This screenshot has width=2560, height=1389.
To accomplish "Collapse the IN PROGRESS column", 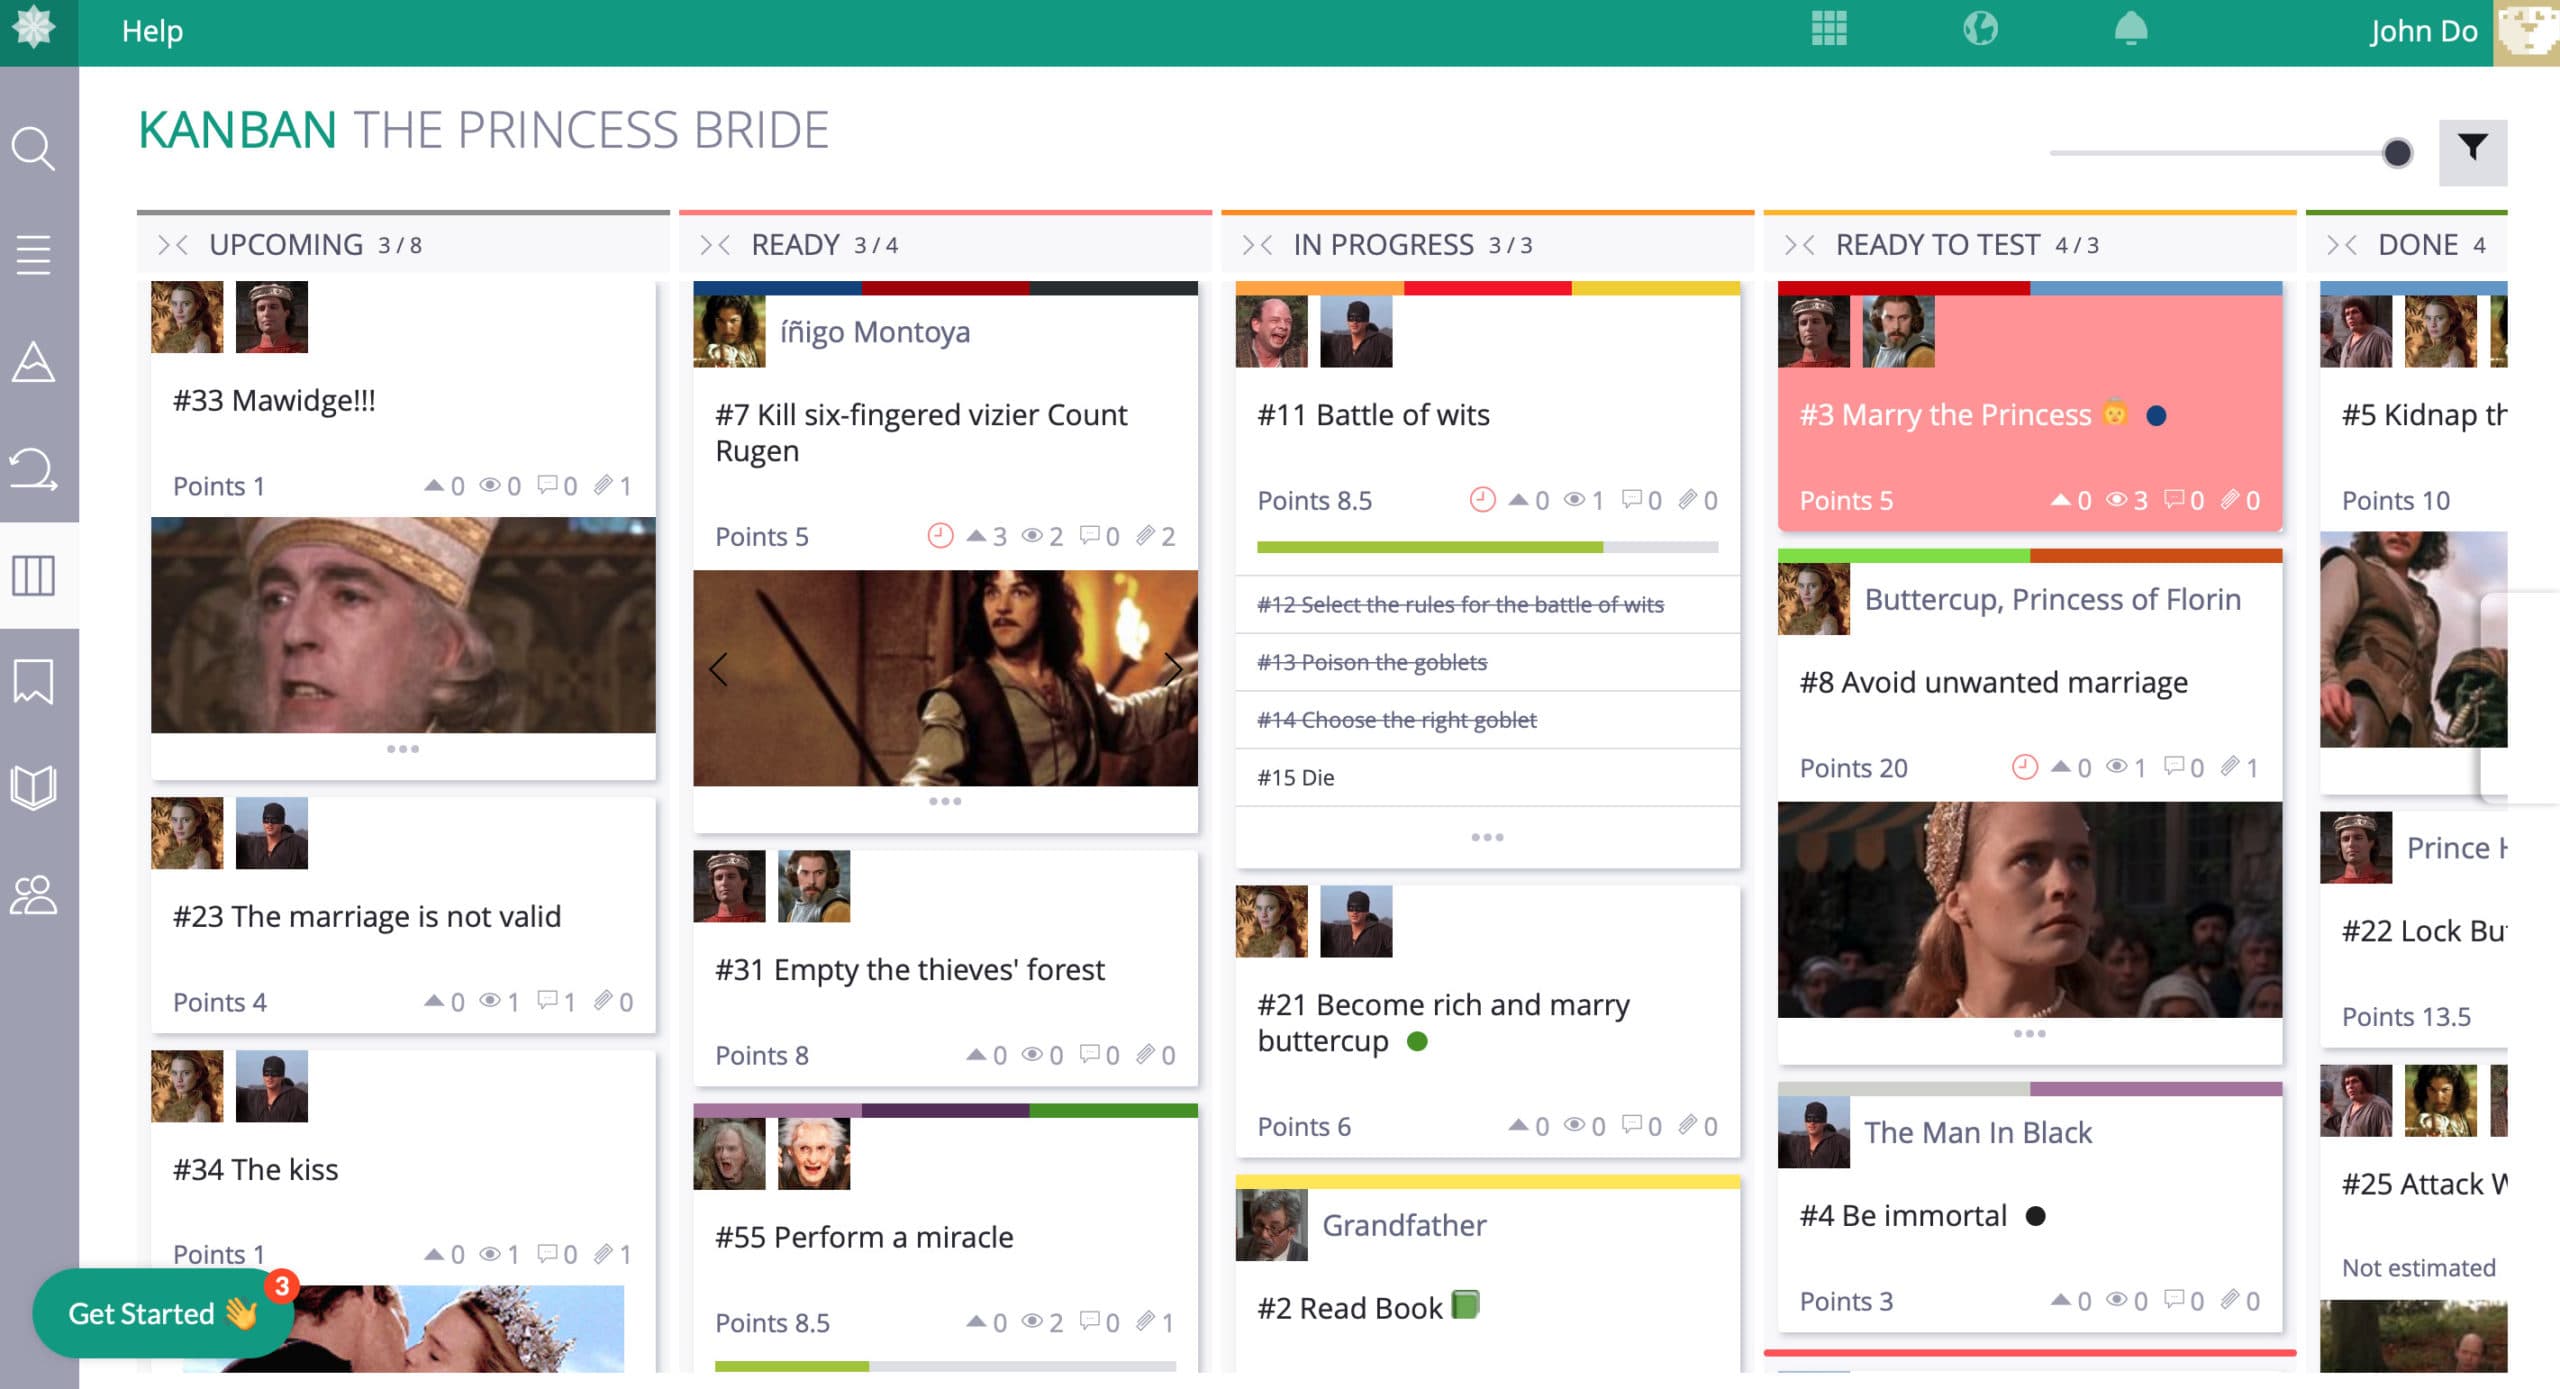I will tap(1257, 243).
